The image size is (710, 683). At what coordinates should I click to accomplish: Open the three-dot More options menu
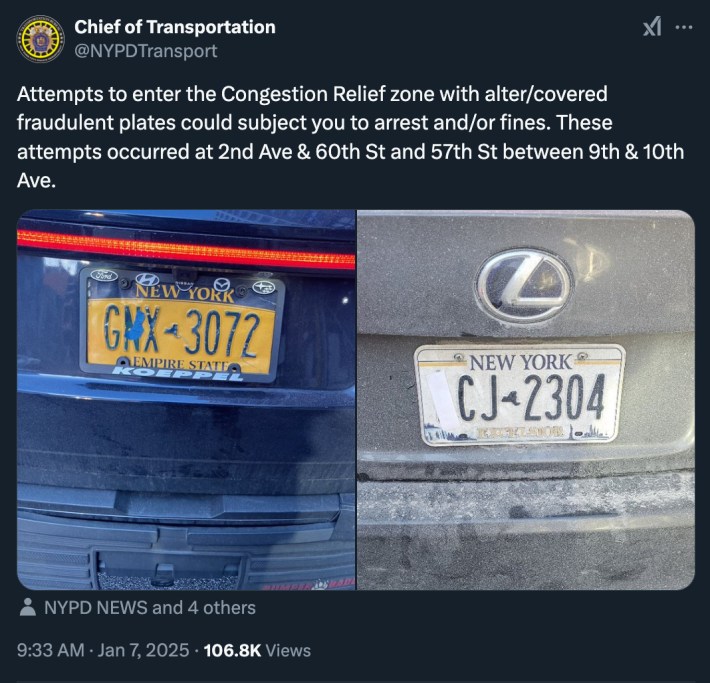tap(684, 27)
